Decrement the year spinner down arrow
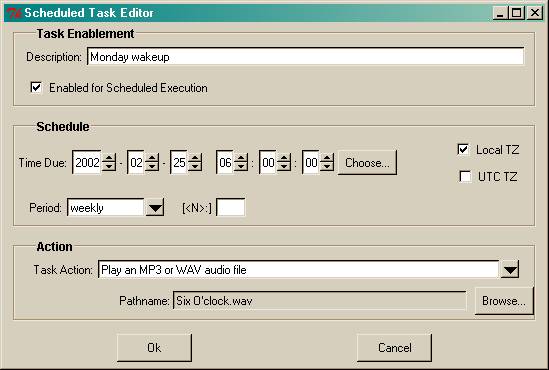Screen dimensions: 549x370 [109, 167]
